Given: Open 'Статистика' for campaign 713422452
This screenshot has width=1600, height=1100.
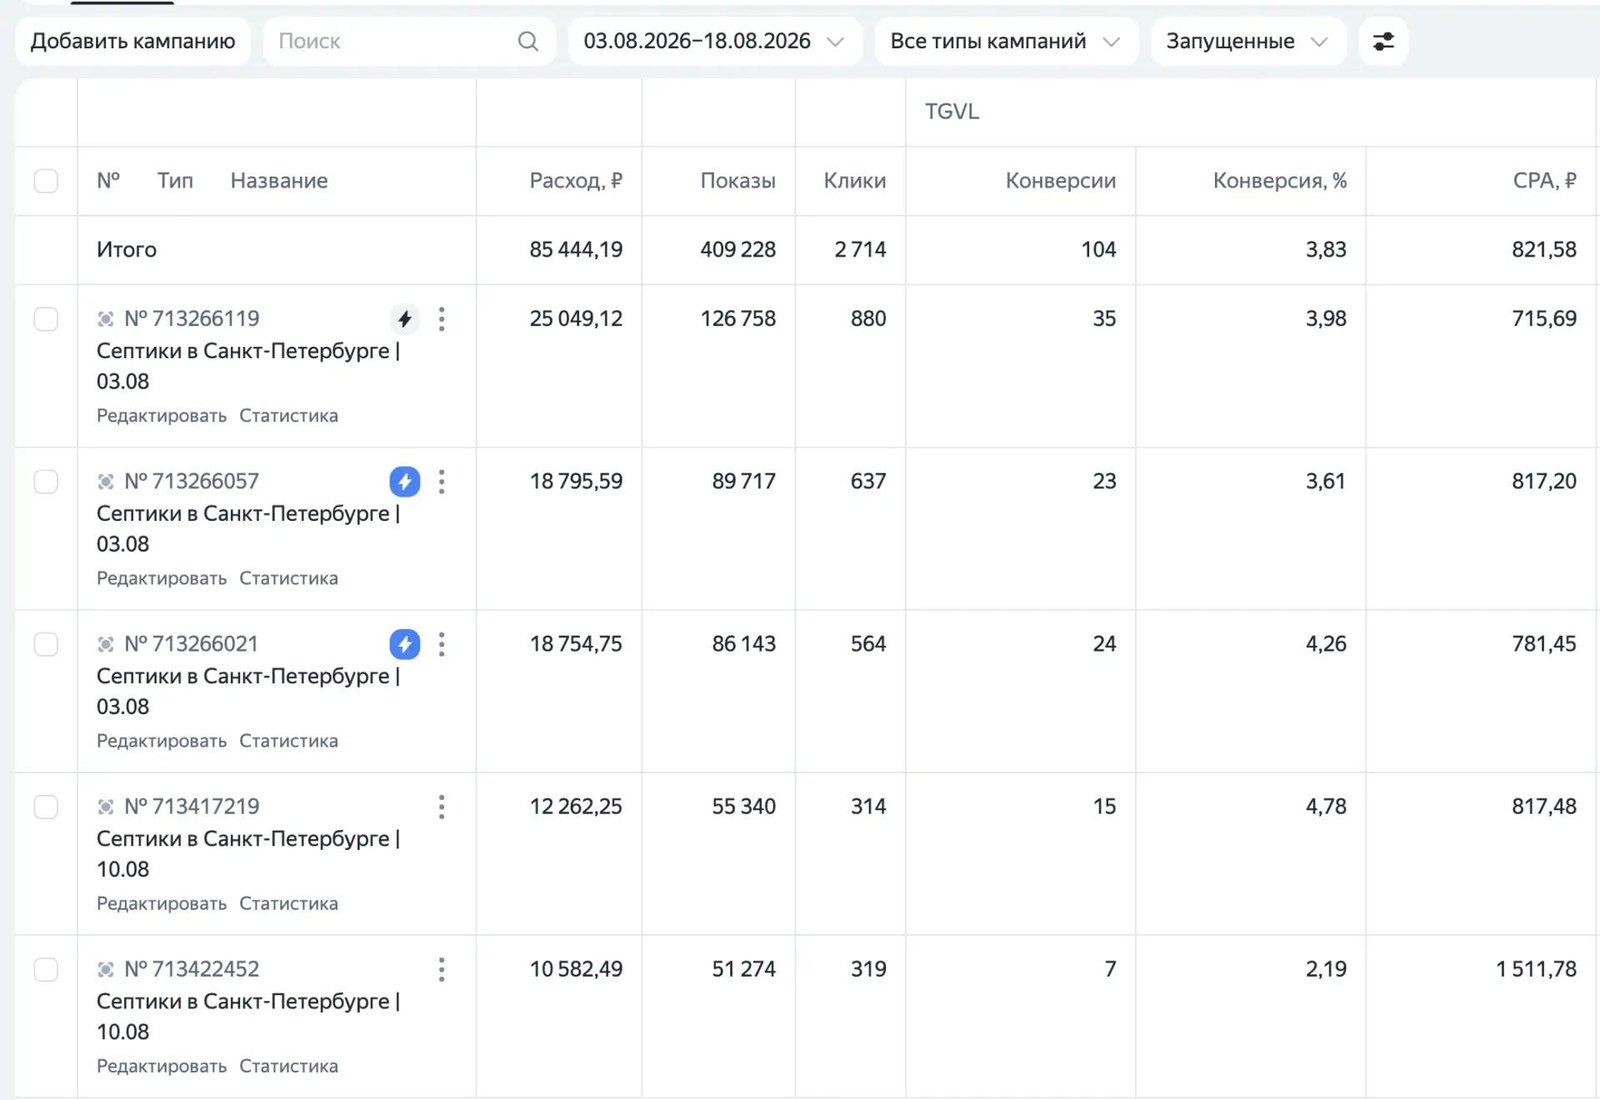Looking at the screenshot, I should pos(289,1066).
